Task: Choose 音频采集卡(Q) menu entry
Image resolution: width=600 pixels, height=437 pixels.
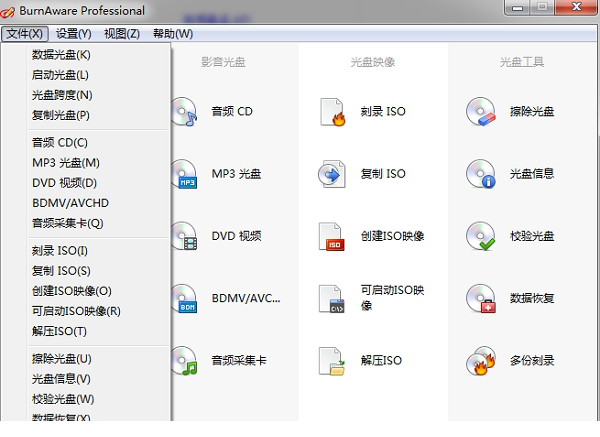Action: [x=67, y=223]
